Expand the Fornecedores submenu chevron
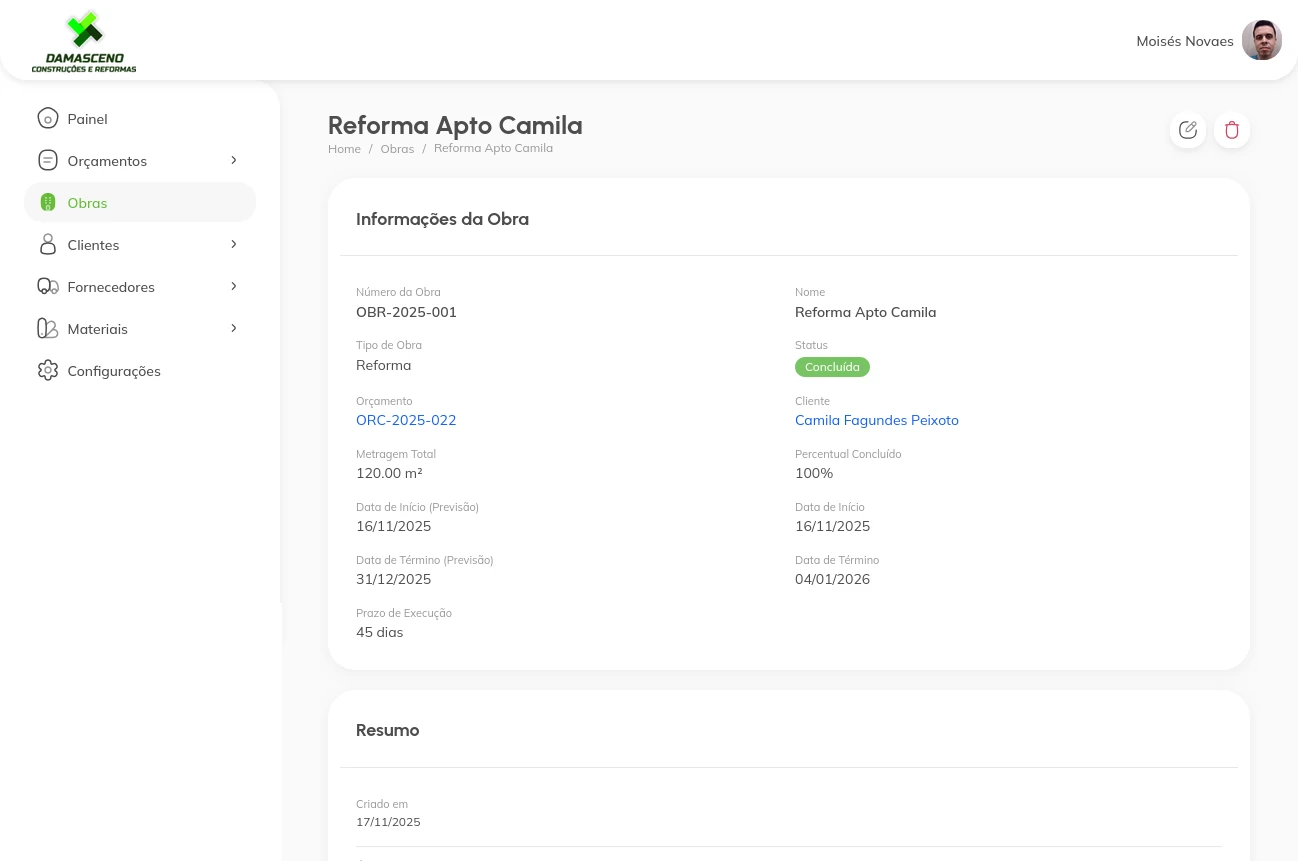 point(234,286)
